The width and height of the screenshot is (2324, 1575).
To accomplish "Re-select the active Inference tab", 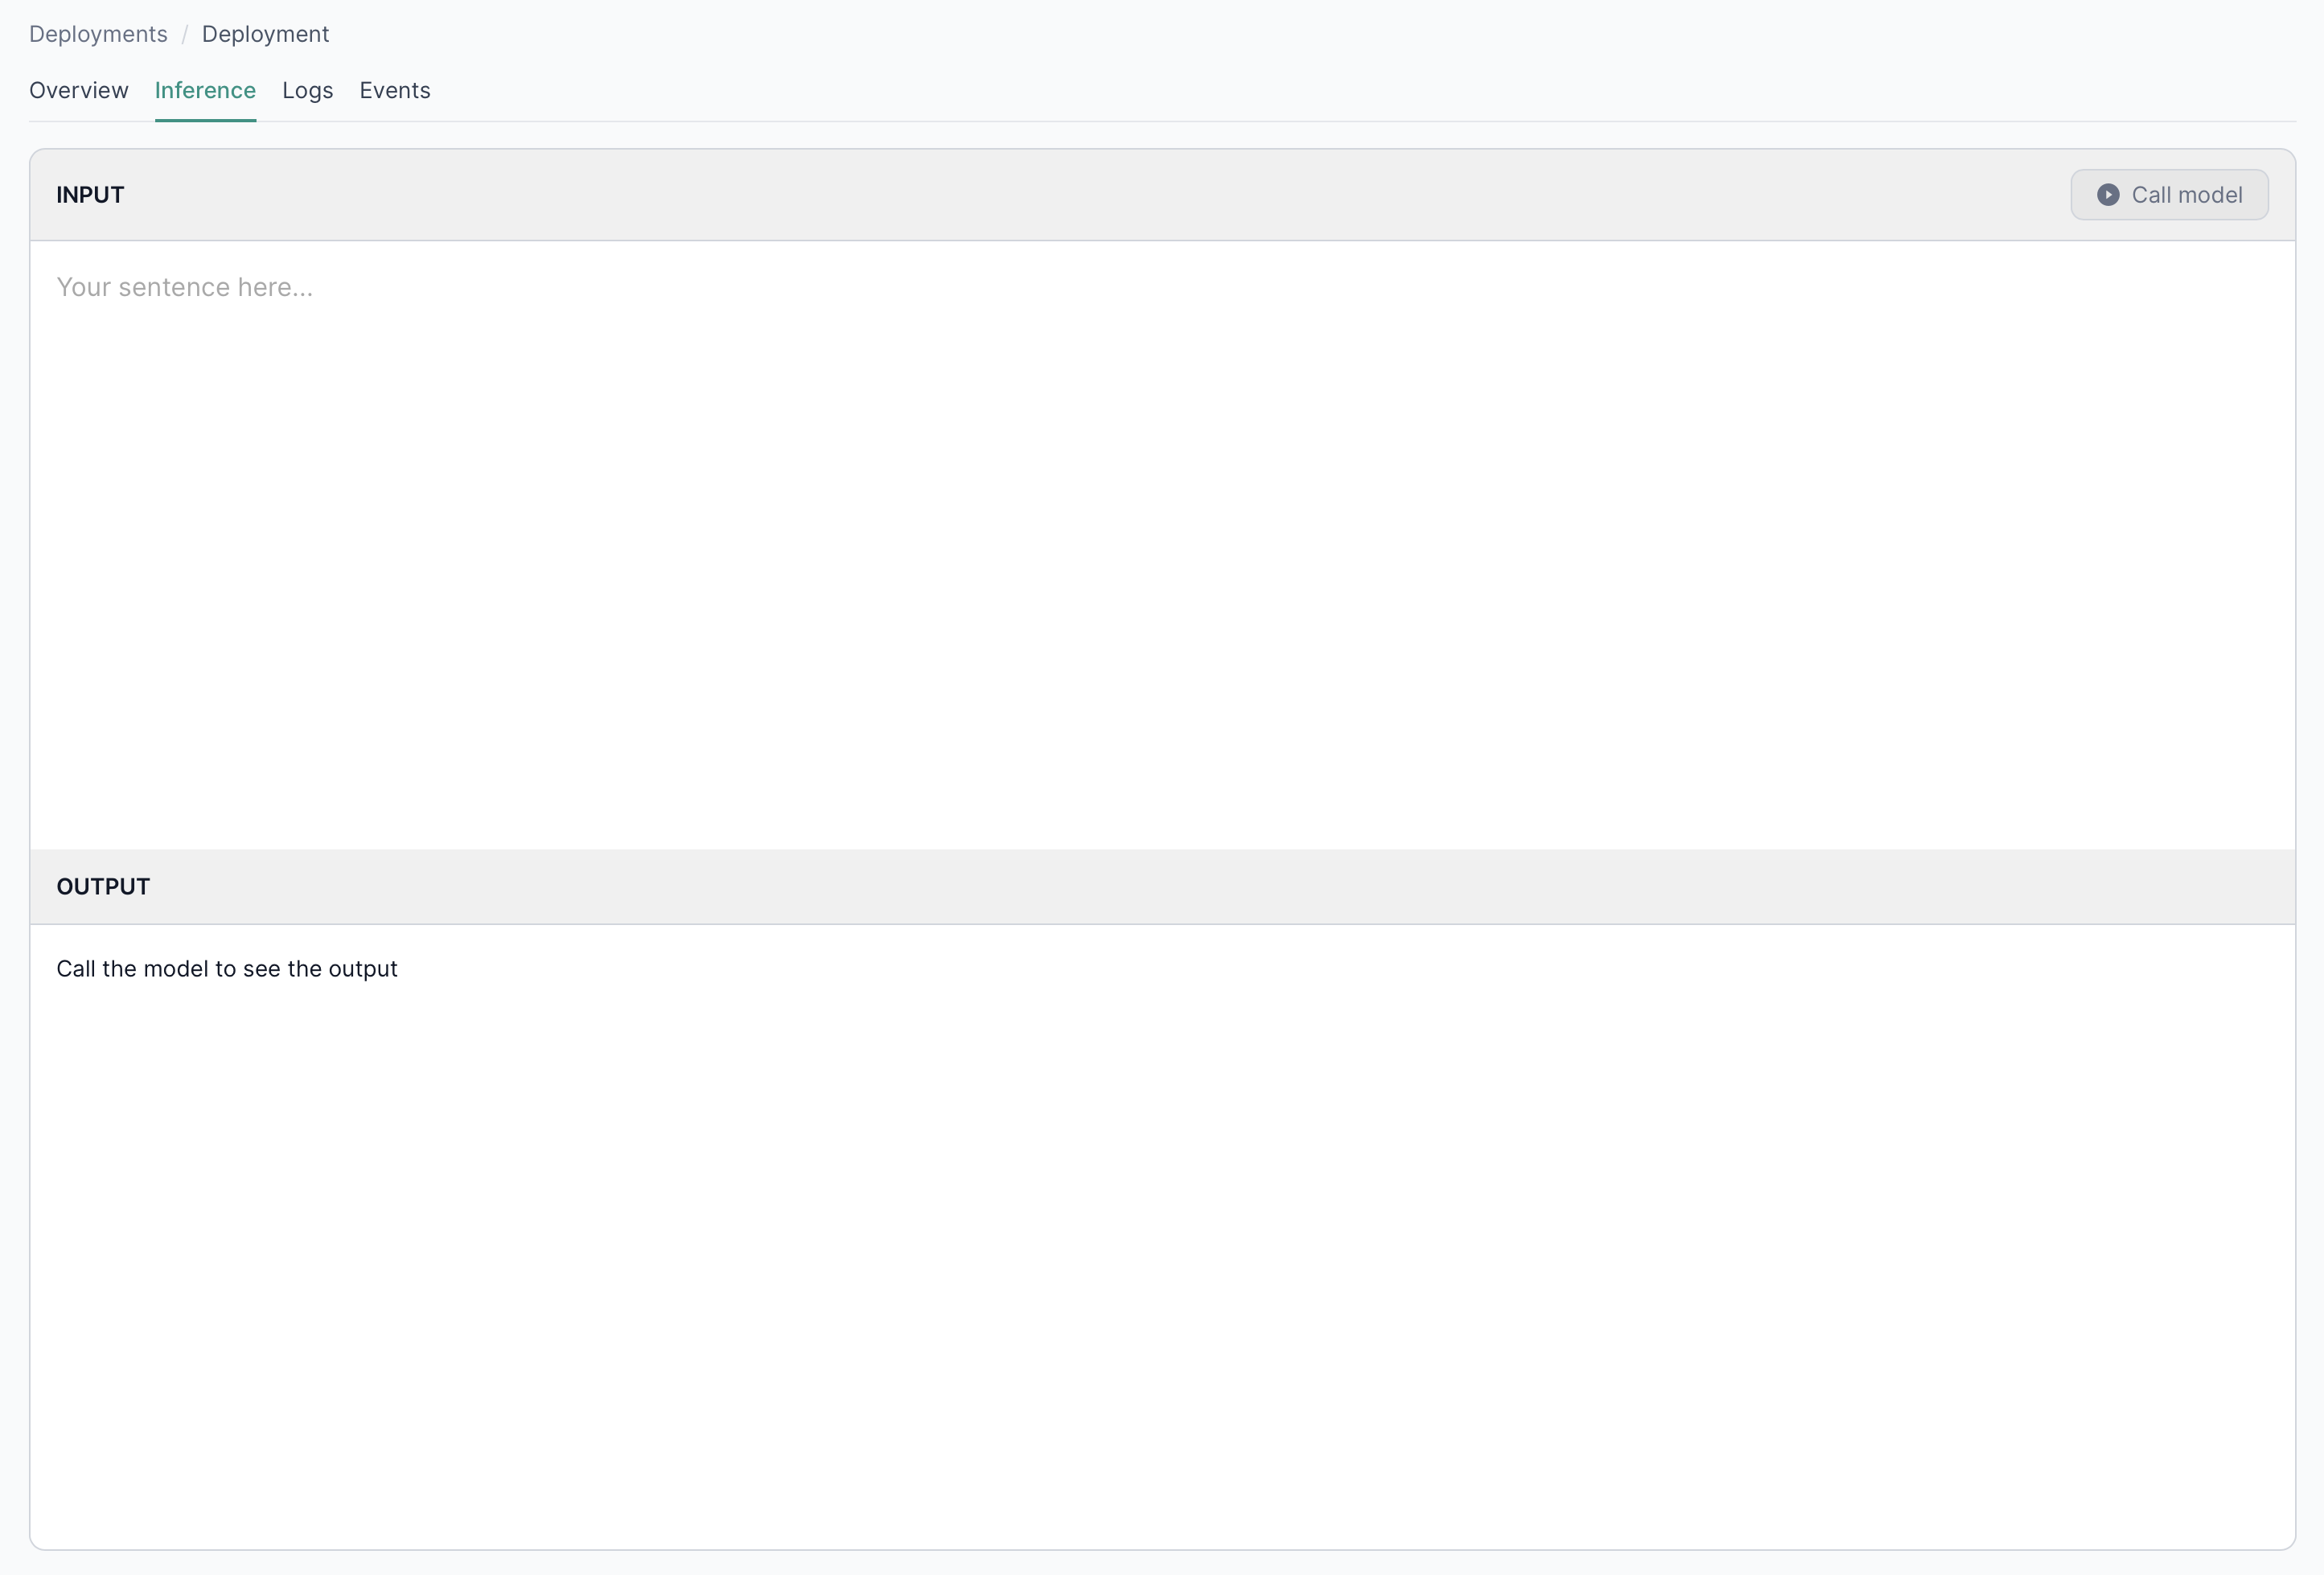I will pyautogui.click(x=205, y=90).
